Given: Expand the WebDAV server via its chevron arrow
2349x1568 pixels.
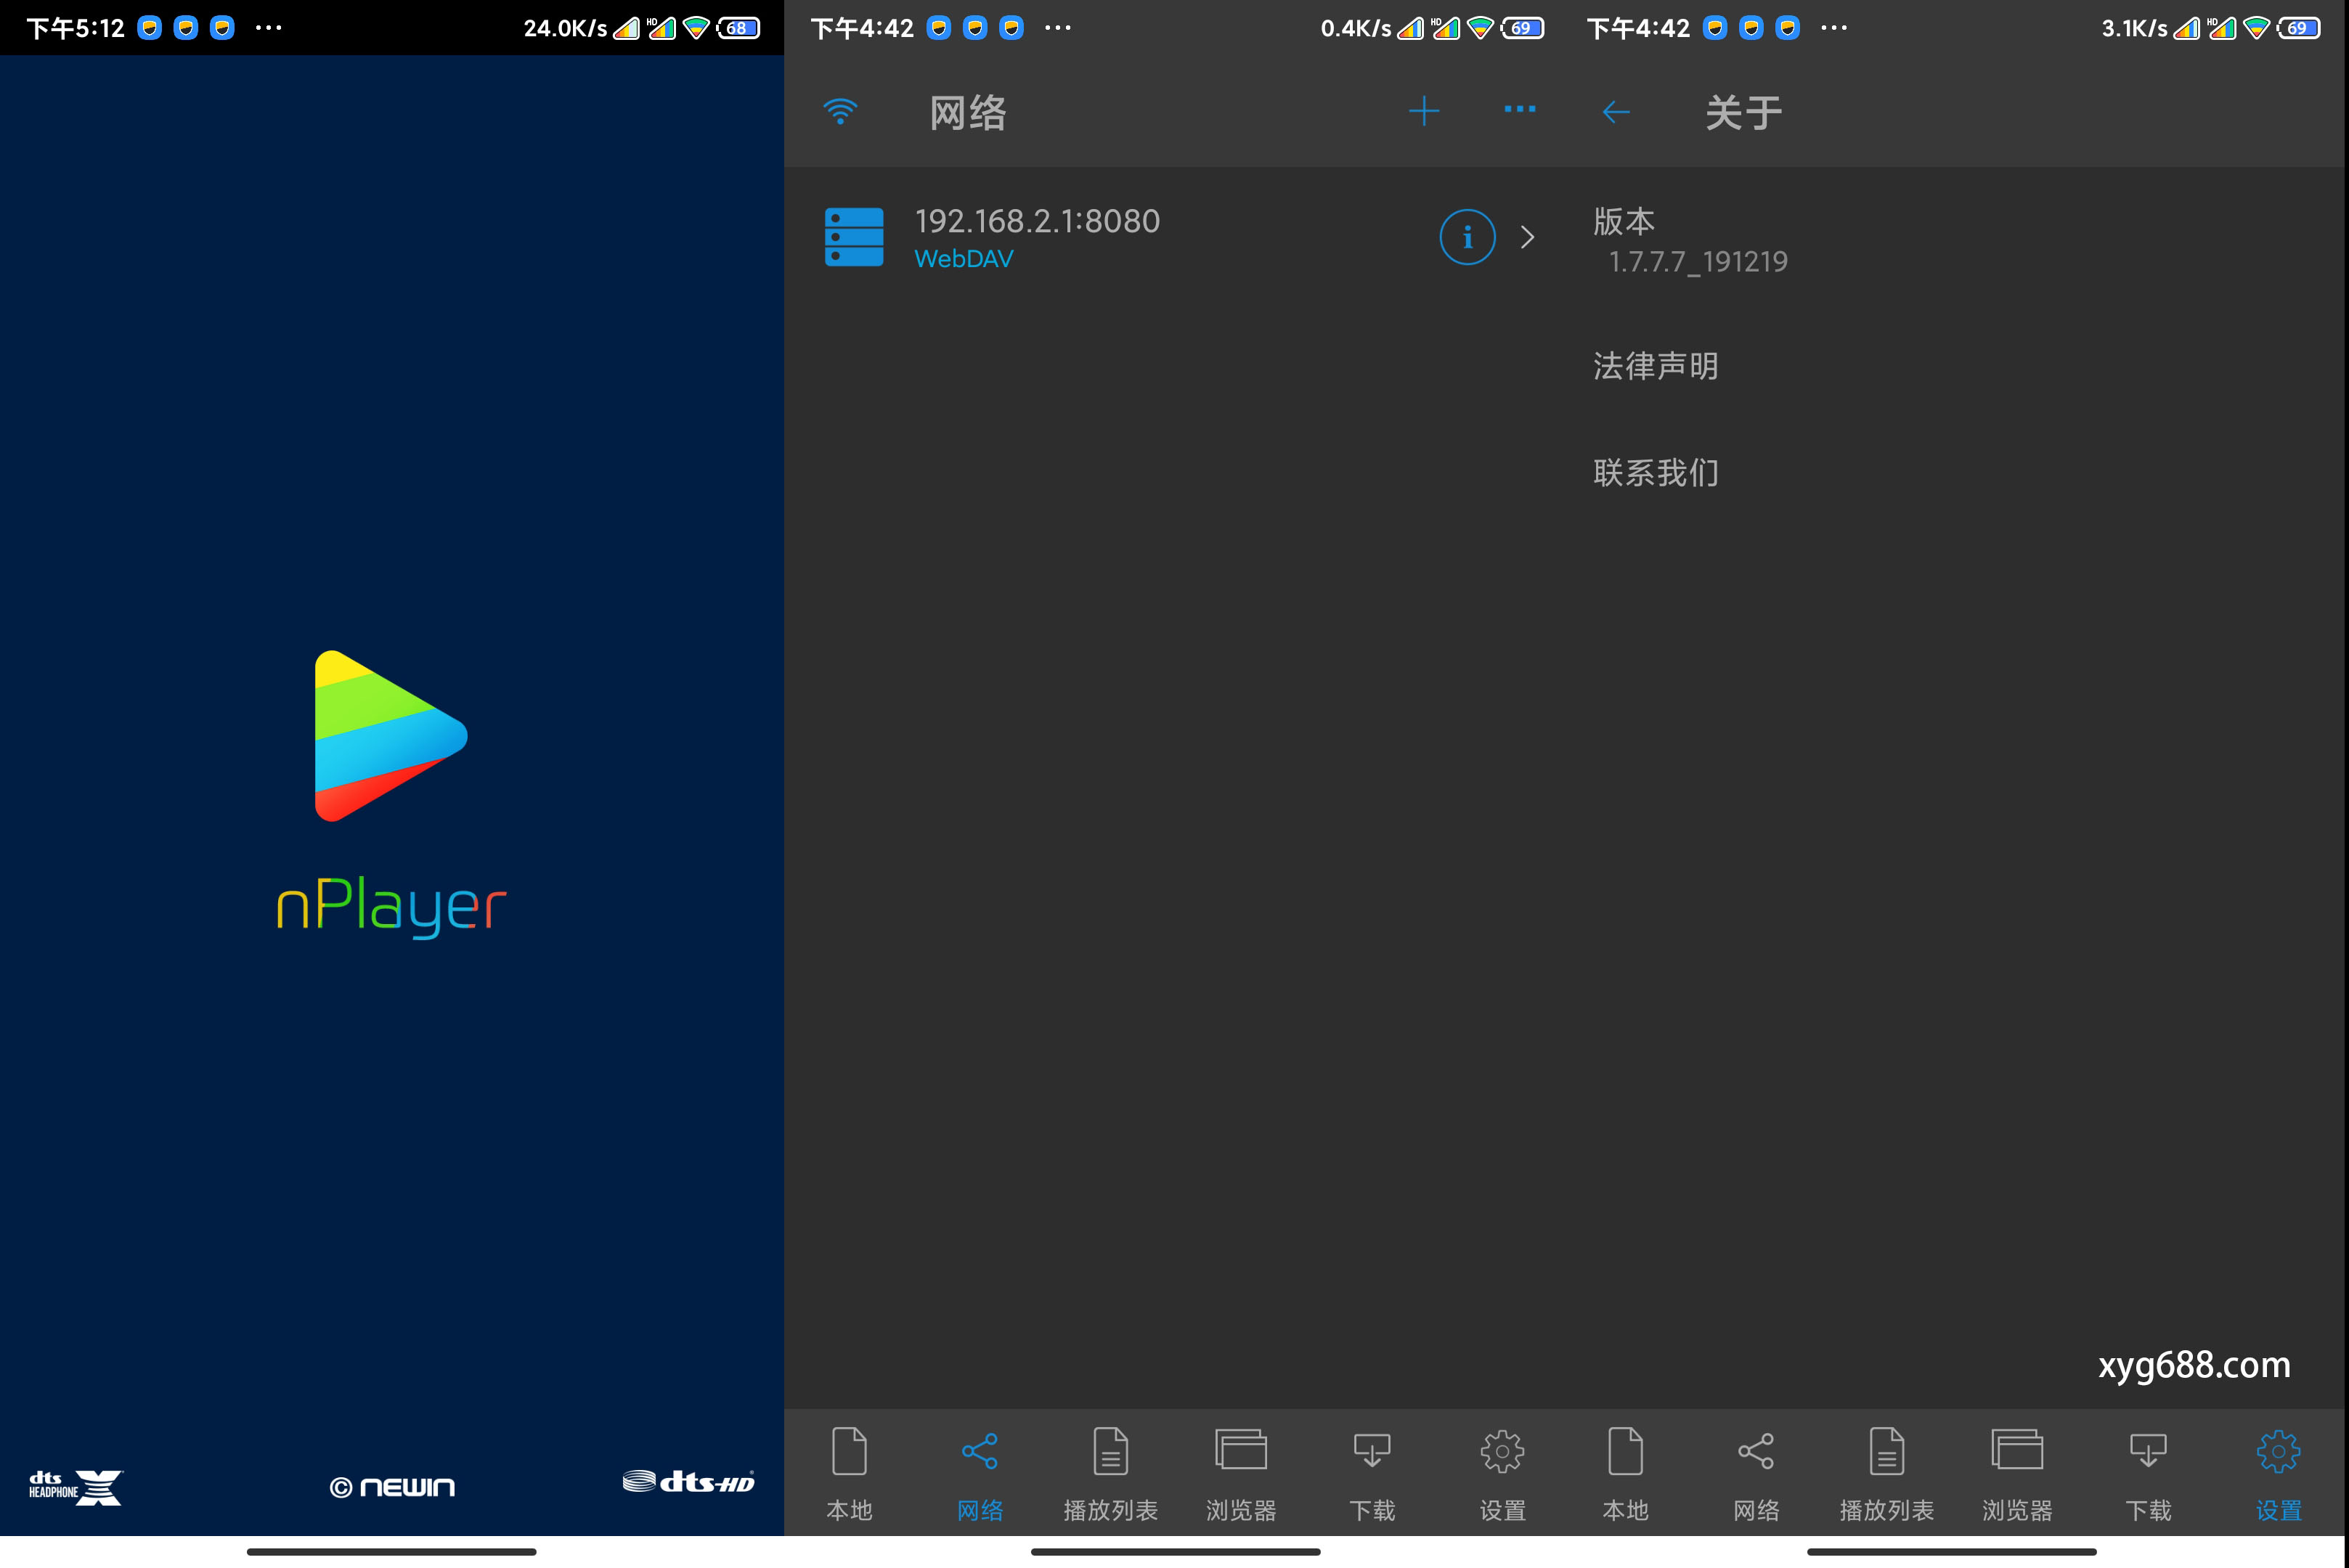Looking at the screenshot, I should coord(1527,237).
